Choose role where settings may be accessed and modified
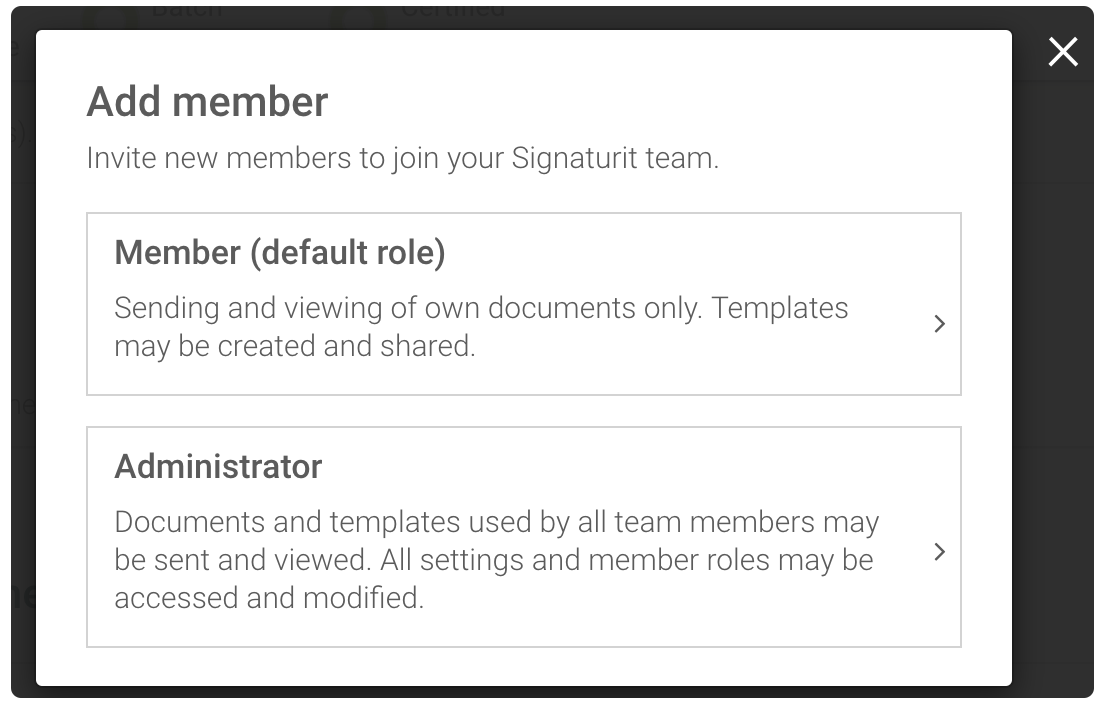 pyautogui.click(x=524, y=537)
